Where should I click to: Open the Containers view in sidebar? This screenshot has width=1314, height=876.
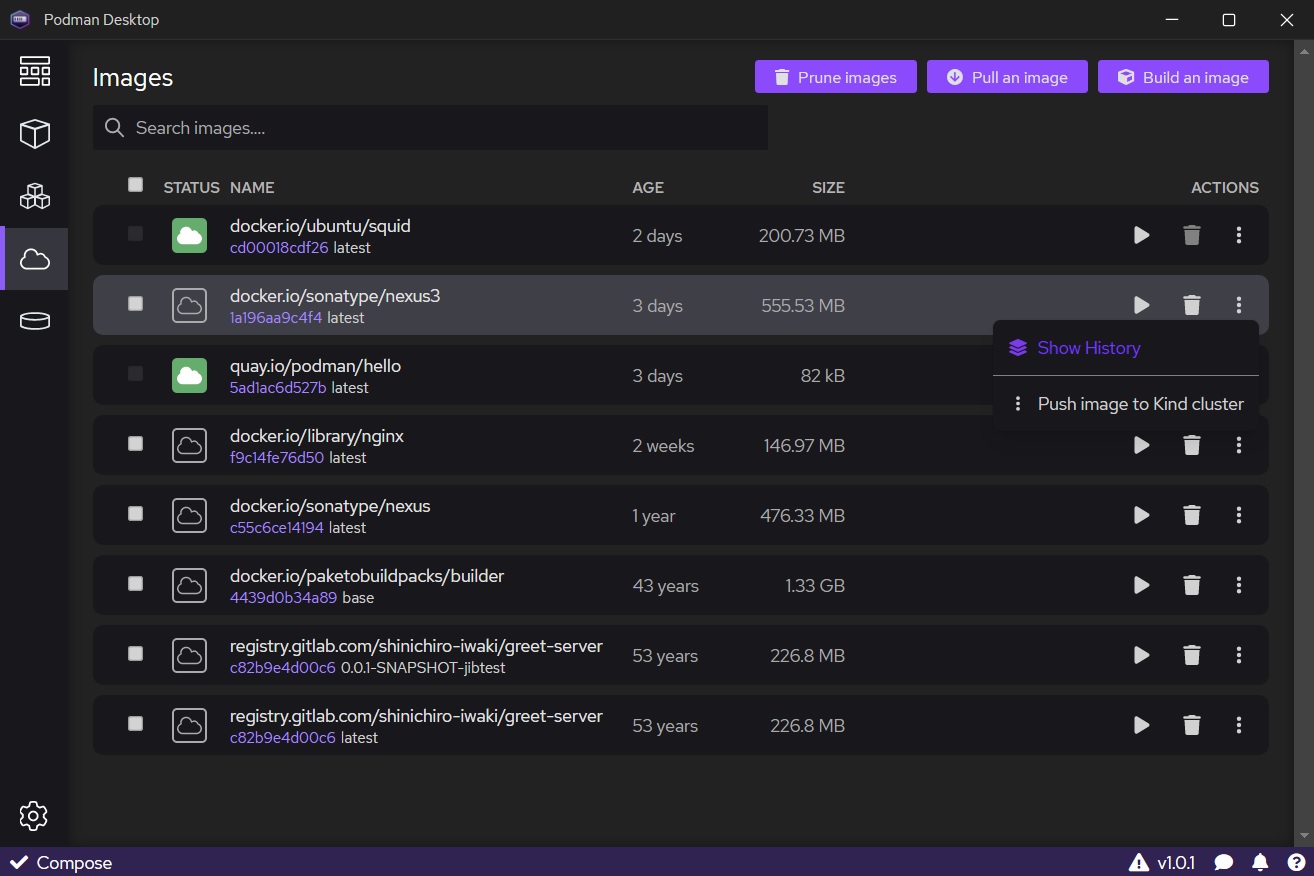point(34,134)
